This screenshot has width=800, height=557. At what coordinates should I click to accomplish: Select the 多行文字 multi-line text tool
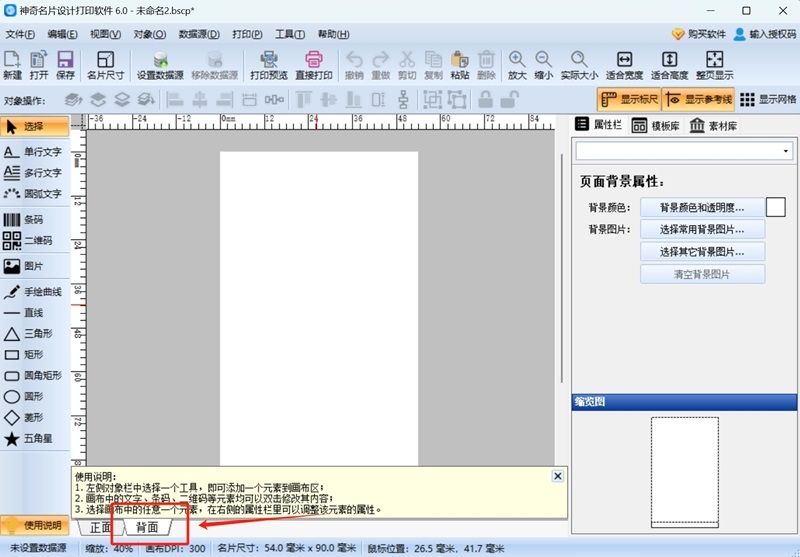point(34,173)
